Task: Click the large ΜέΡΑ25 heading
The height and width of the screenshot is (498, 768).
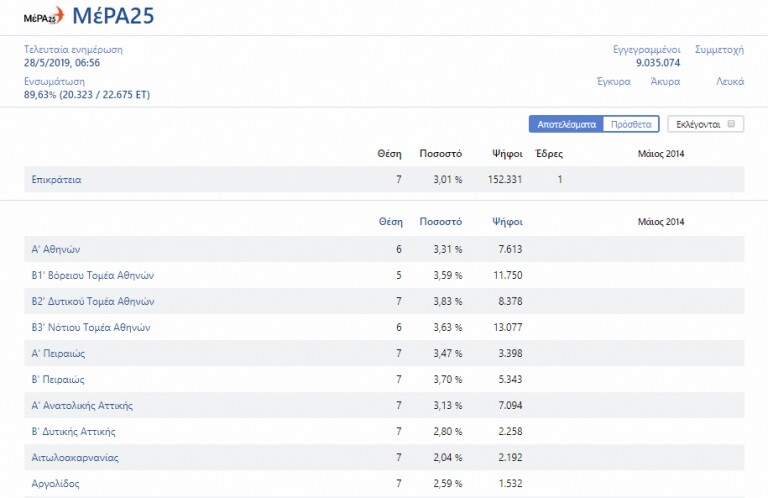Action: tap(113, 16)
